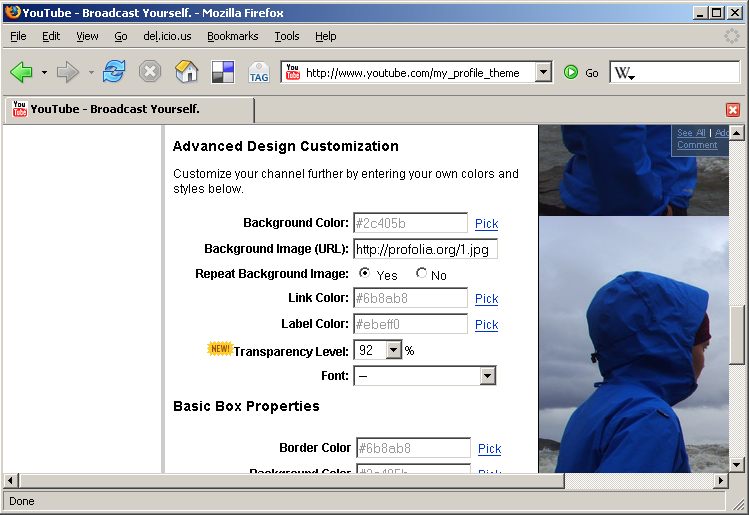Click the Background Color input field
Screen dimensions: 749x515
click(x=410, y=223)
